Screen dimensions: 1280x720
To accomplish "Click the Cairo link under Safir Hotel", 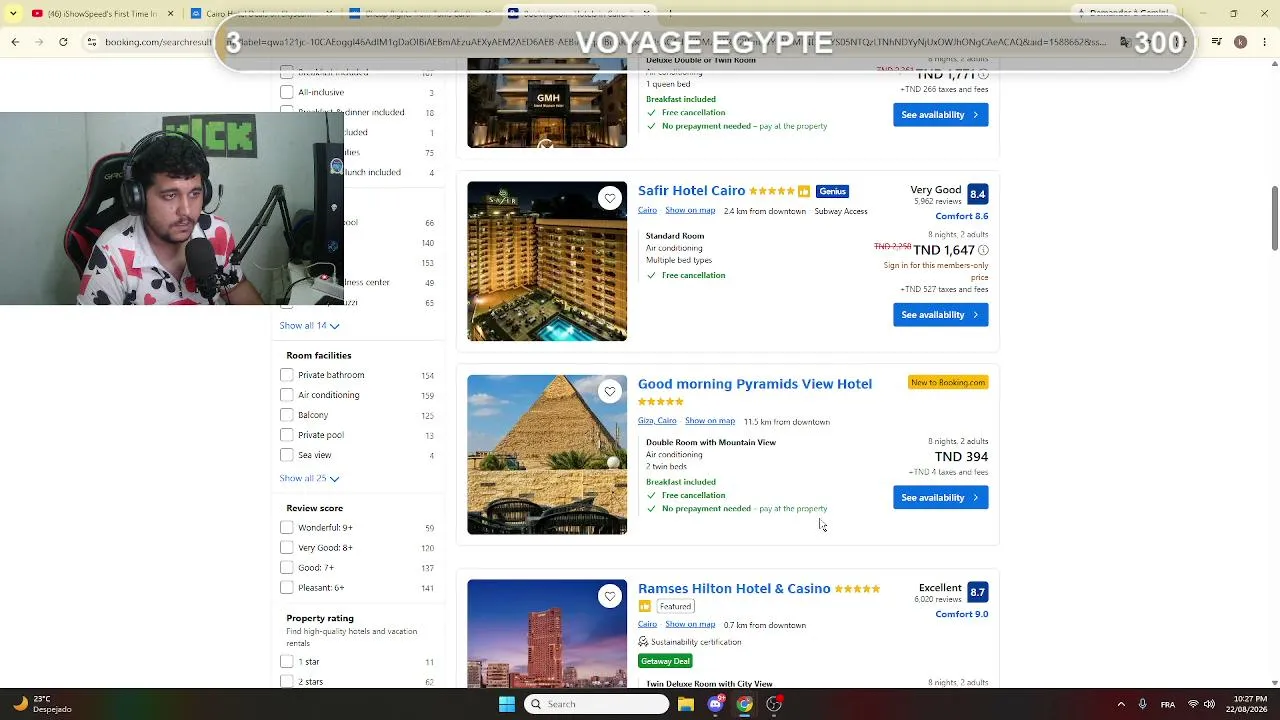I will click(647, 211).
